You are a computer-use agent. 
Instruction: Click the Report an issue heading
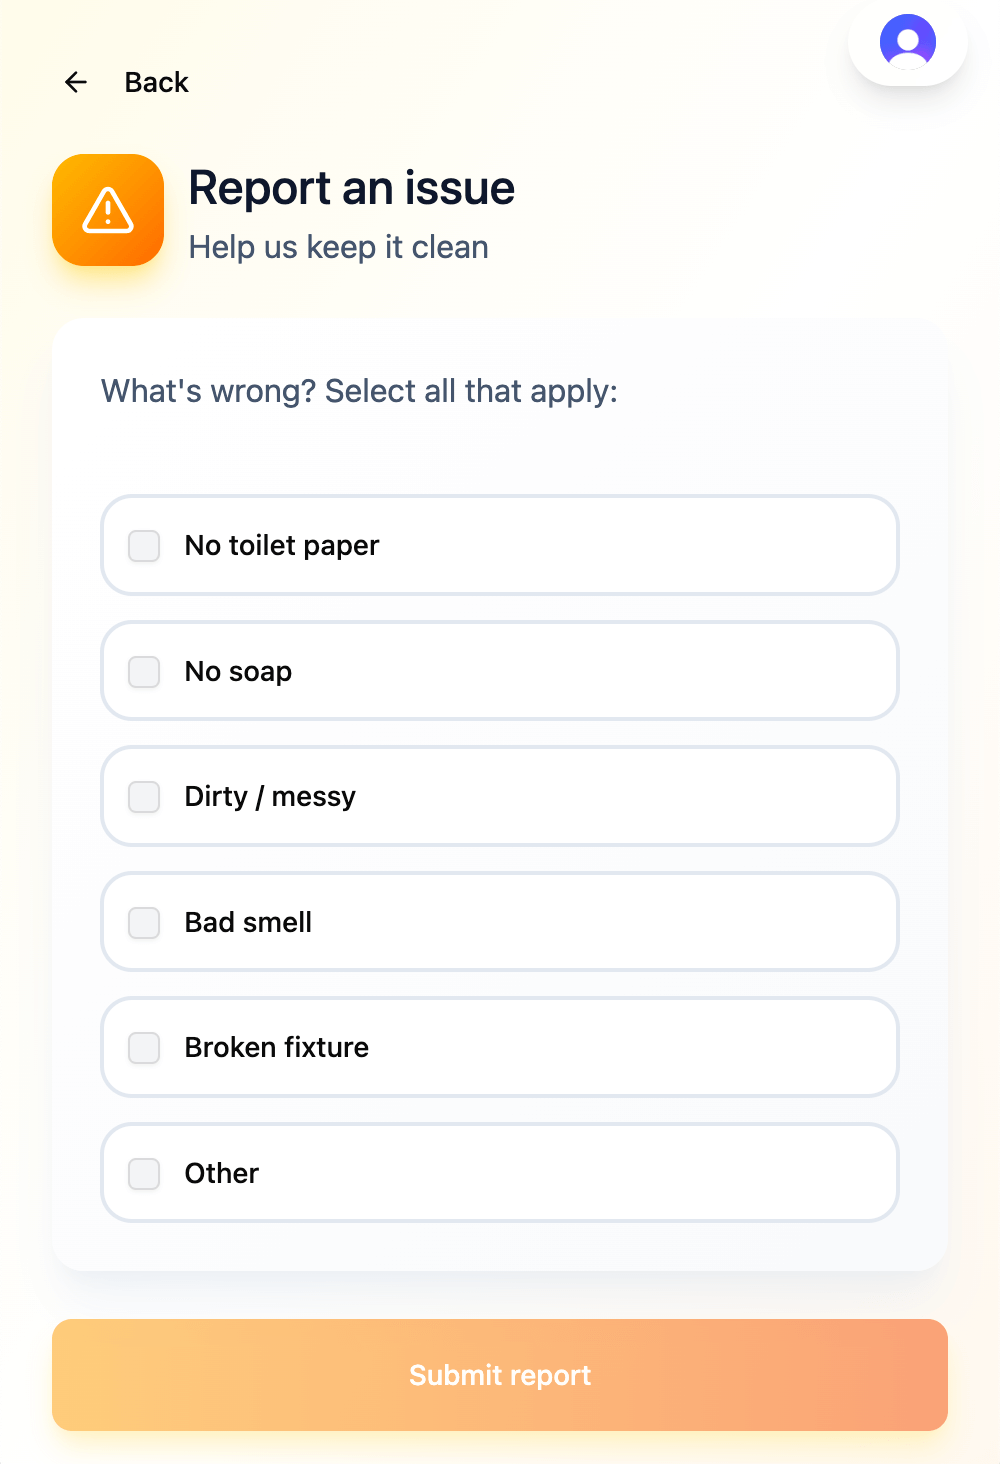(352, 188)
